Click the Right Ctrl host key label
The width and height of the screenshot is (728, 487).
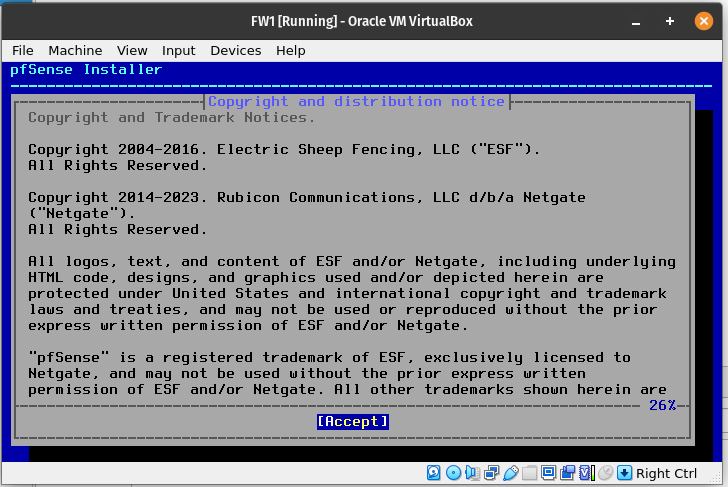666,473
